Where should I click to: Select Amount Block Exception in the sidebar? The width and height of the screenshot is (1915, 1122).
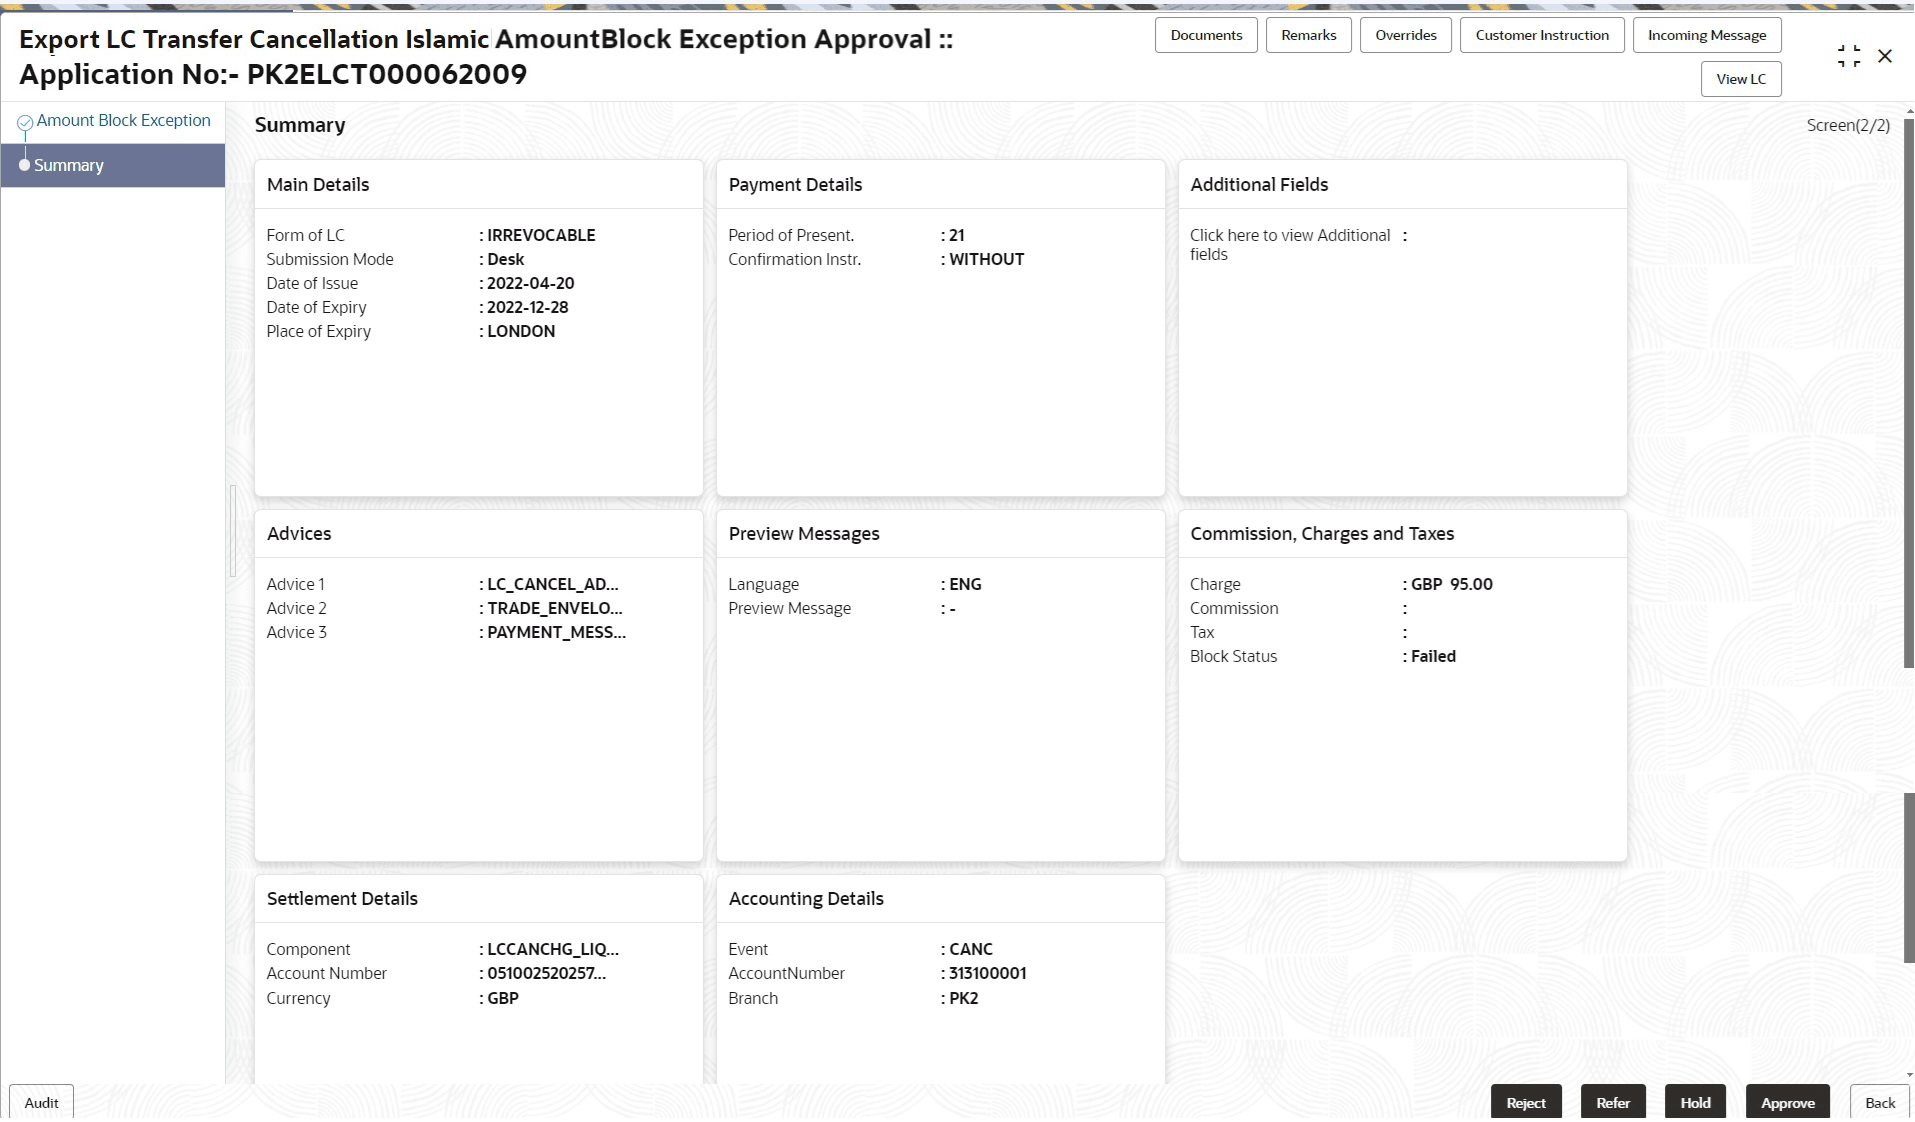(x=122, y=119)
